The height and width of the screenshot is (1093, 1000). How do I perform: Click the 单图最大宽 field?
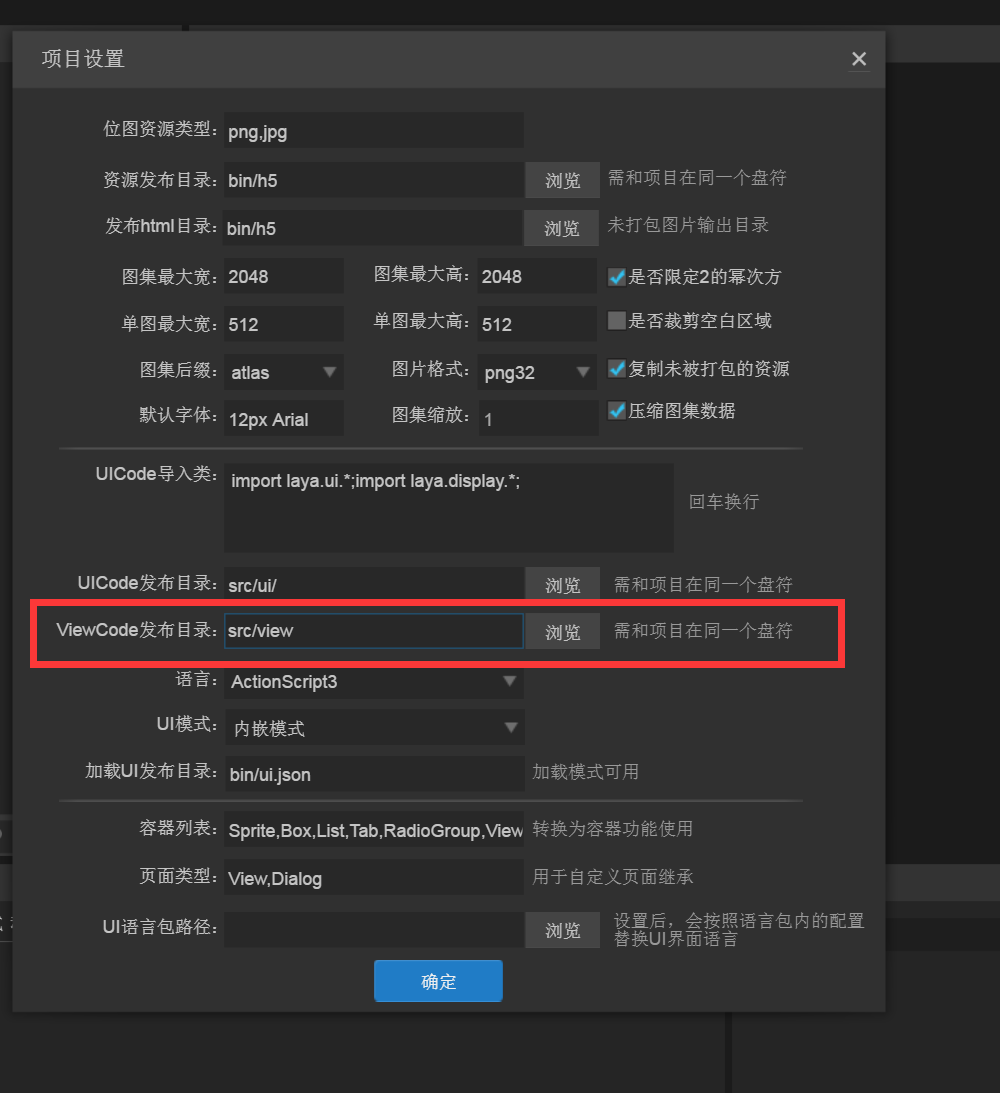tap(284, 324)
